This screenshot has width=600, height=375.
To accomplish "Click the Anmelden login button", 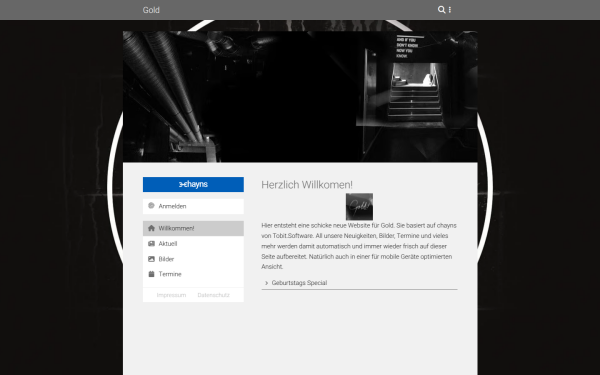I will pyautogui.click(x=193, y=206).
